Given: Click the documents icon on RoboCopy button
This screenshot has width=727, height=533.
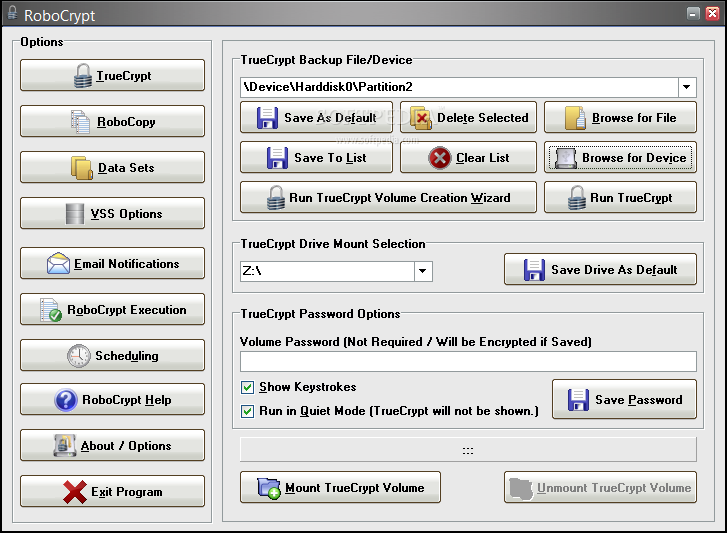Looking at the screenshot, I should [80, 122].
